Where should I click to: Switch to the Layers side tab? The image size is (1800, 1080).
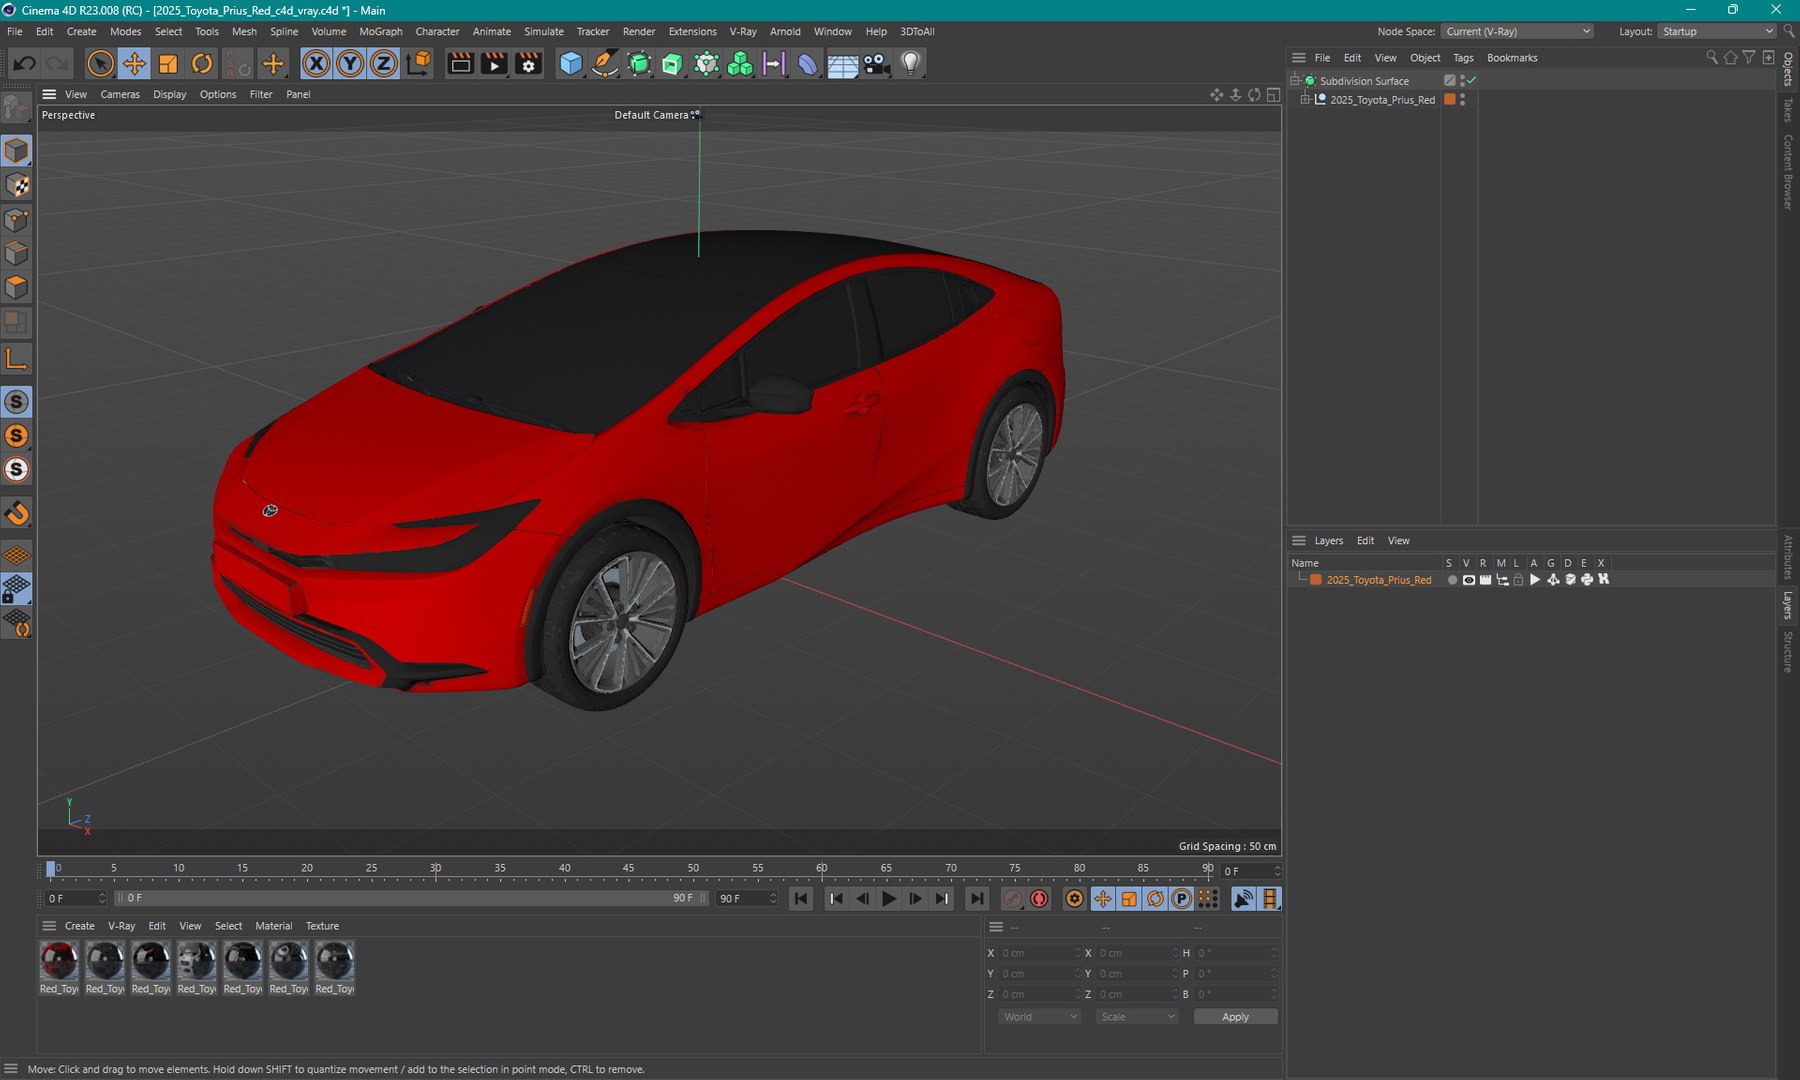point(1788,606)
